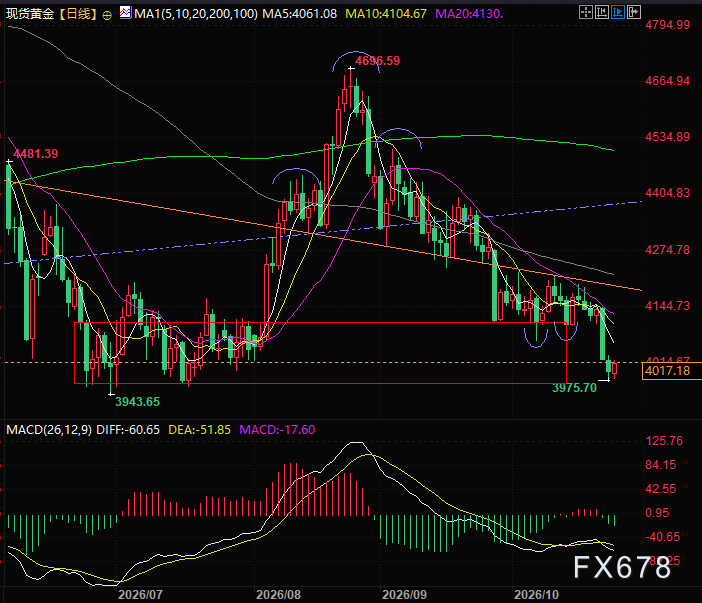702x603 pixels.
Task: Select the 现货黄金 symbol title
Action: pyautogui.click(x=30, y=14)
